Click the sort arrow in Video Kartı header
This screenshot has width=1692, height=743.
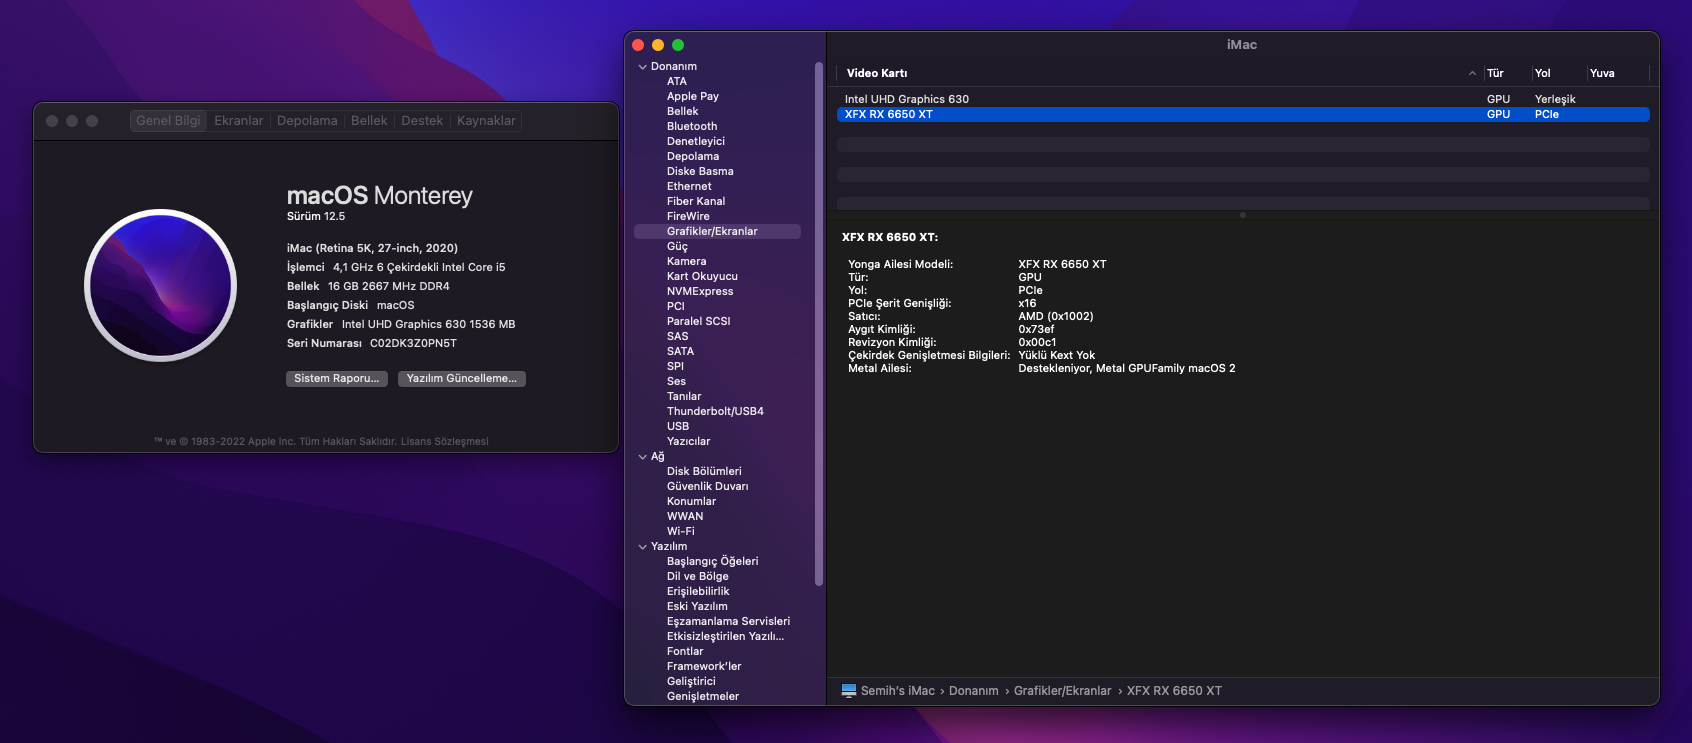tap(1472, 73)
